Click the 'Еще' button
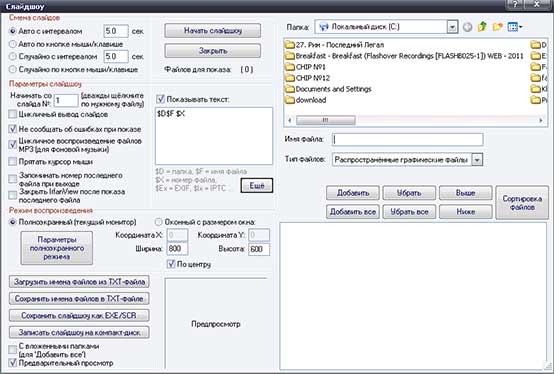The height and width of the screenshot is (374, 554). click(x=257, y=185)
